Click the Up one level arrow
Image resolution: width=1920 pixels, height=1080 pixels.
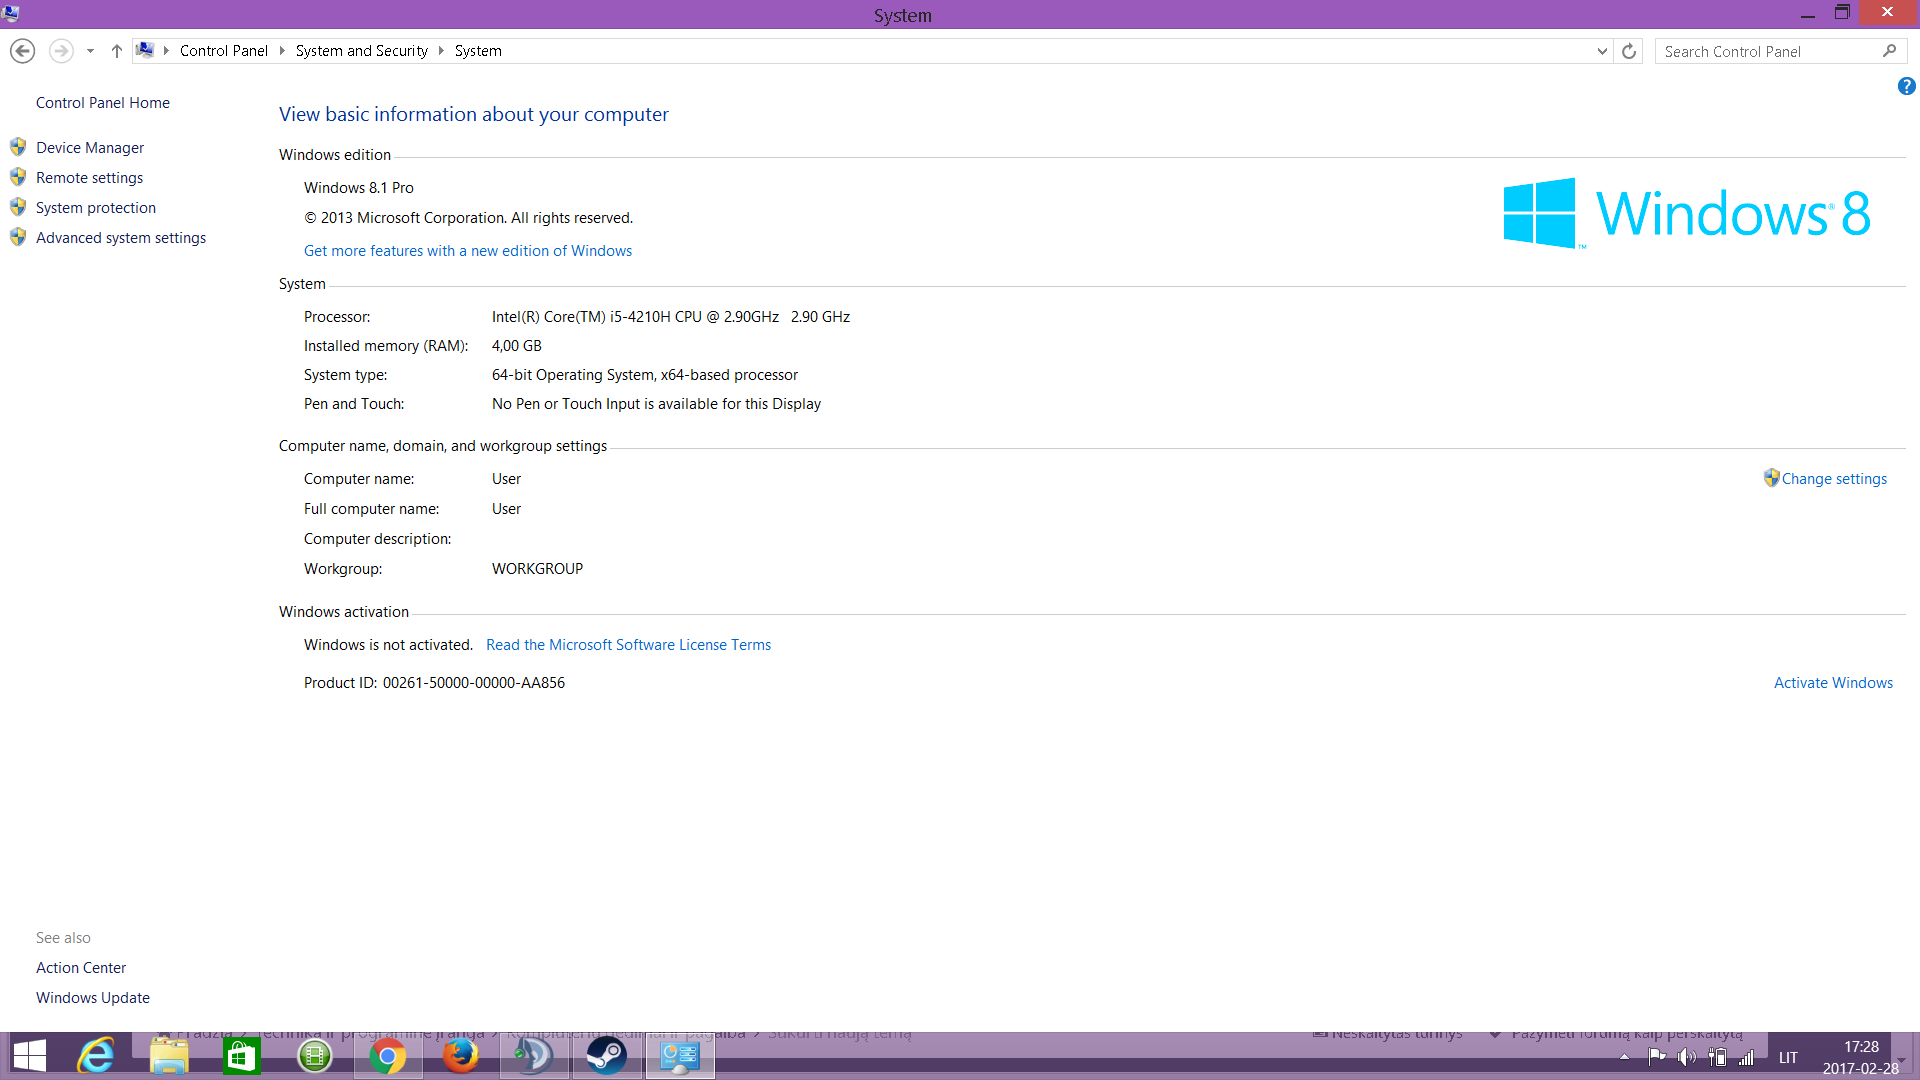pyautogui.click(x=116, y=51)
